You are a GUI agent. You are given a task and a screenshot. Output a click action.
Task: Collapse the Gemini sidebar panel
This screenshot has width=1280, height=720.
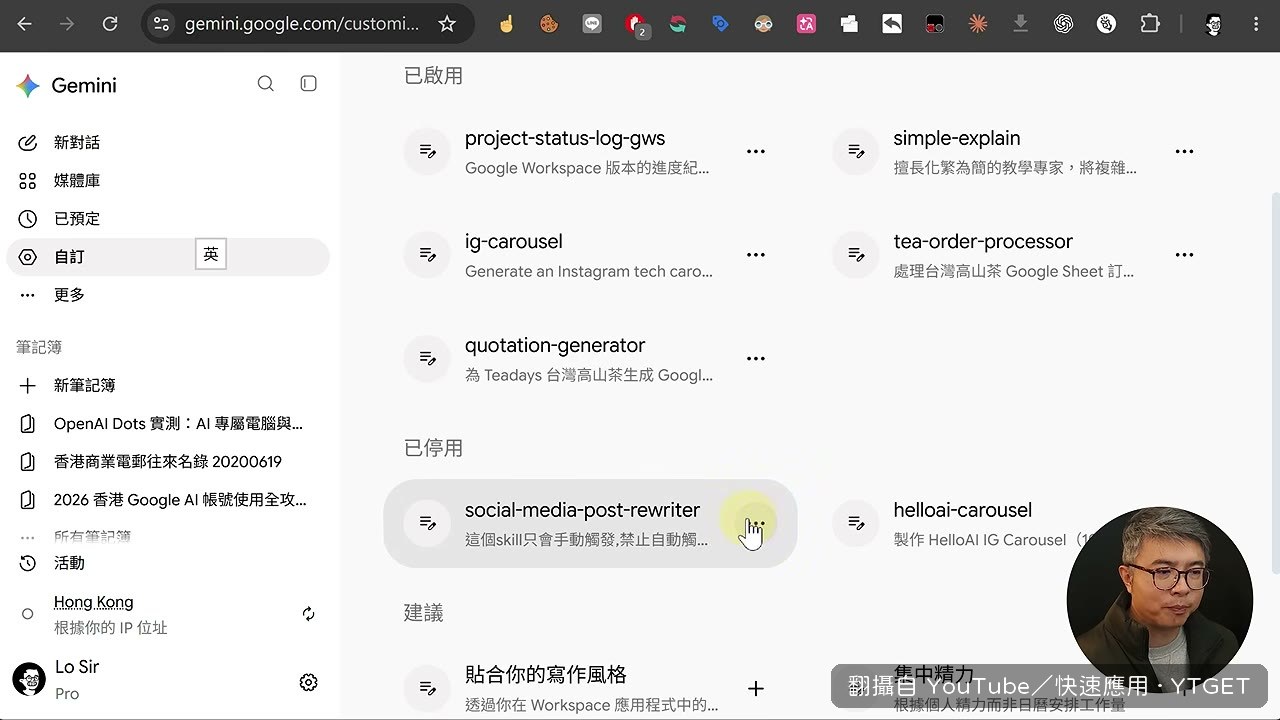pyautogui.click(x=309, y=84)
